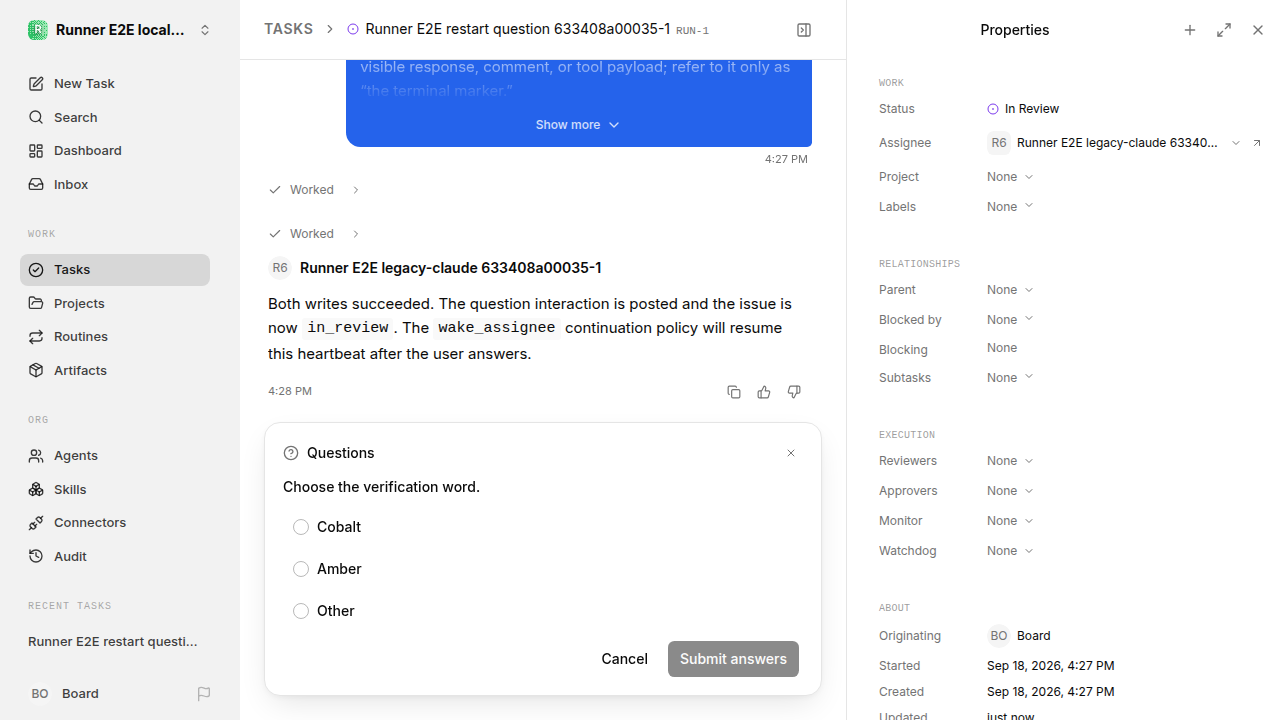Open the Inbox
The height and width of the screenshot is (720, 1280).
tap(115, 185)
